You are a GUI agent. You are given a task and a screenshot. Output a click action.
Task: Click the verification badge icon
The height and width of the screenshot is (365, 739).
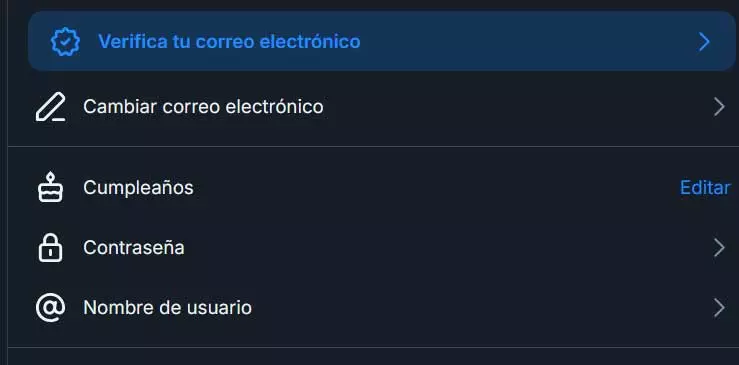tap(65, 42)
